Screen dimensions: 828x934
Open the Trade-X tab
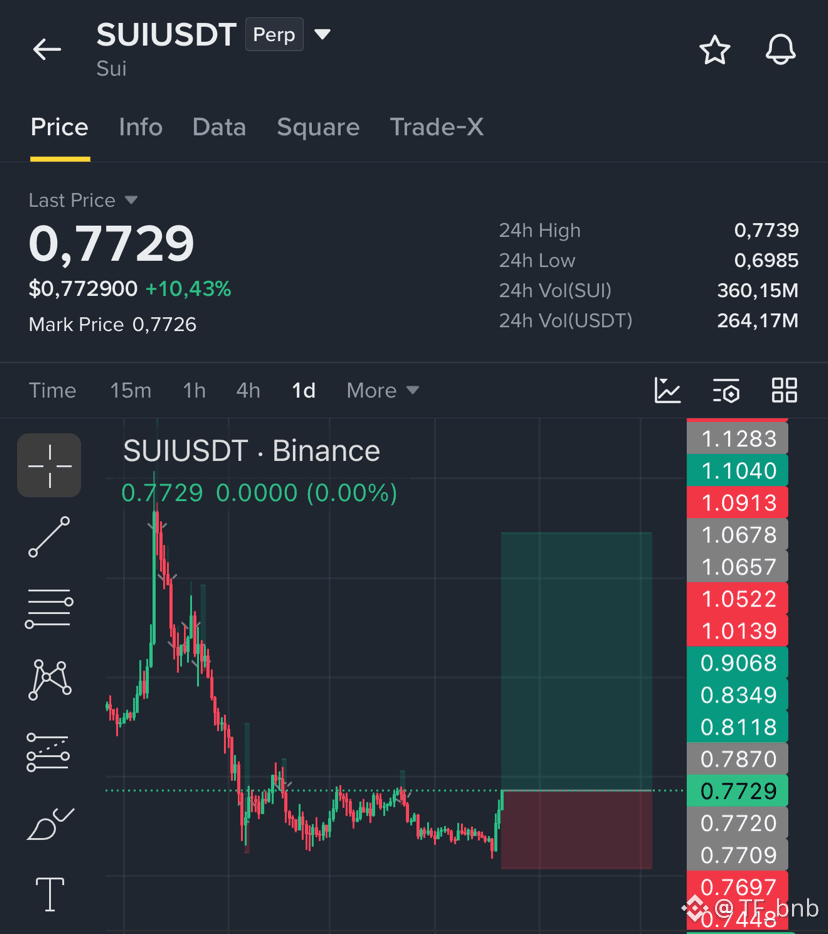[437, 127]
